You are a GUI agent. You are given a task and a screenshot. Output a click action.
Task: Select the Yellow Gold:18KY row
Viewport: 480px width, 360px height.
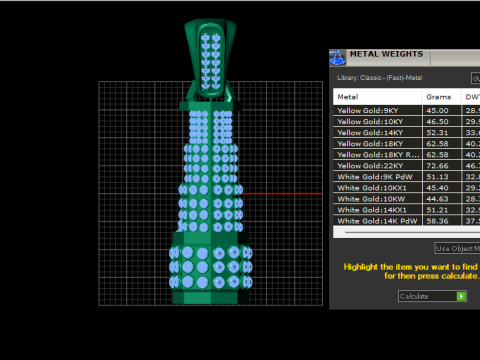406,143
